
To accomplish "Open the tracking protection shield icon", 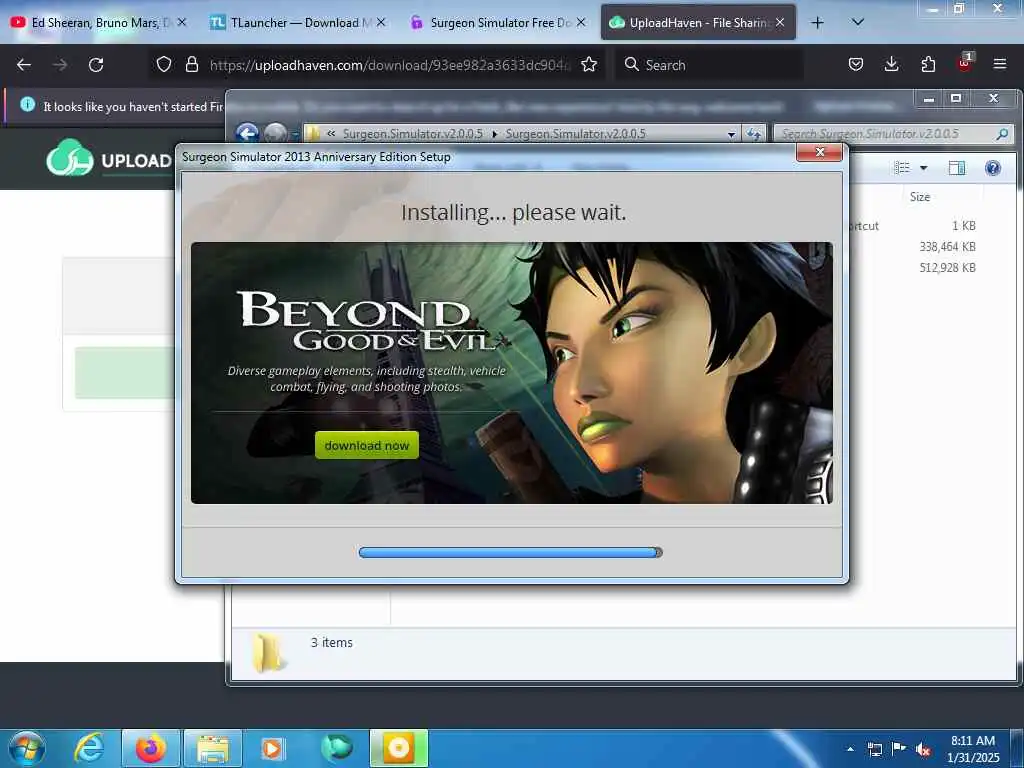I will pos(164,64).
